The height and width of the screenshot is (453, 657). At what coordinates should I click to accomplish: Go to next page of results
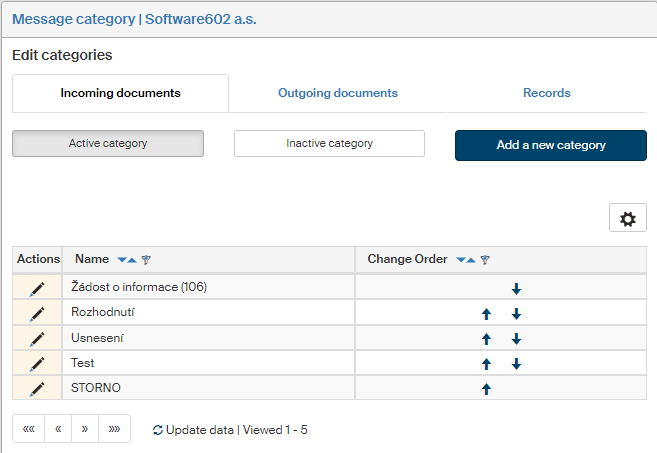[x=85, y=429]
